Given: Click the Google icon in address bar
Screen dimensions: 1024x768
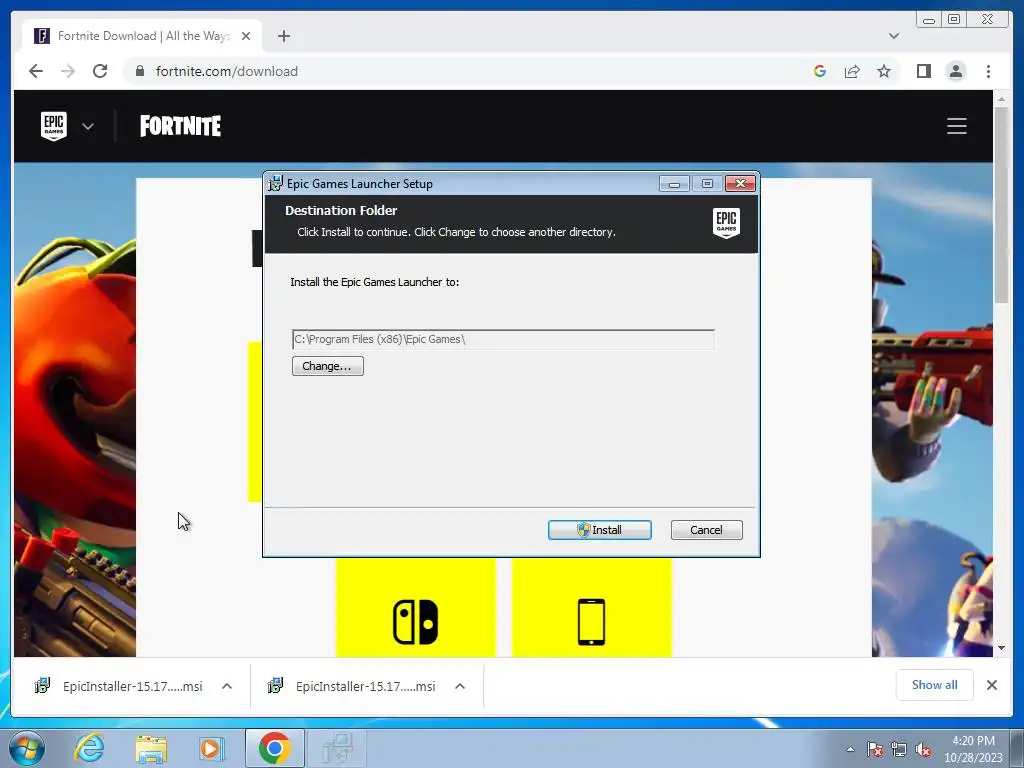Looking at the screenshot, I should (x=820, y=71).
